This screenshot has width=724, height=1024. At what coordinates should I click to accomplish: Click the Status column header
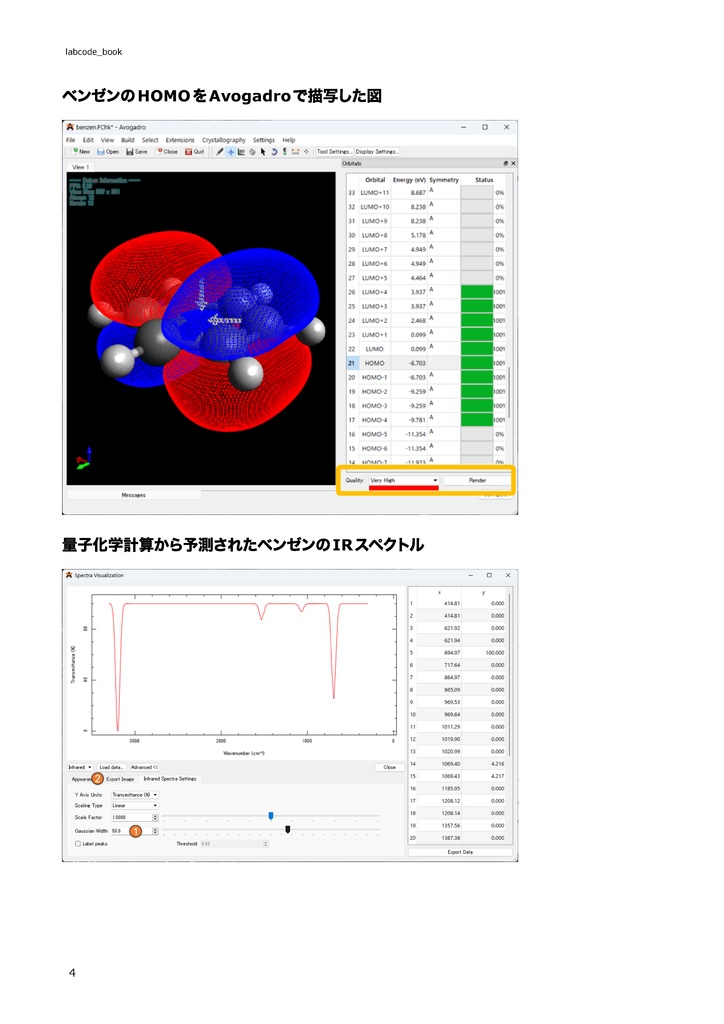[x=484, y=180]
